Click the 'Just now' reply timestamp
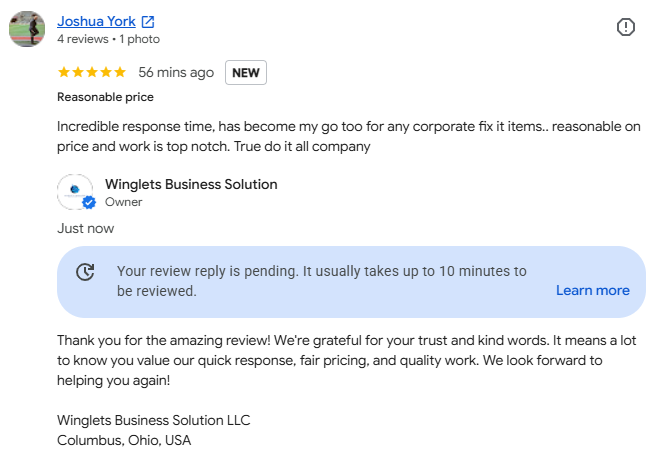Viewport: 666px width, 456px height. point(86,228)
